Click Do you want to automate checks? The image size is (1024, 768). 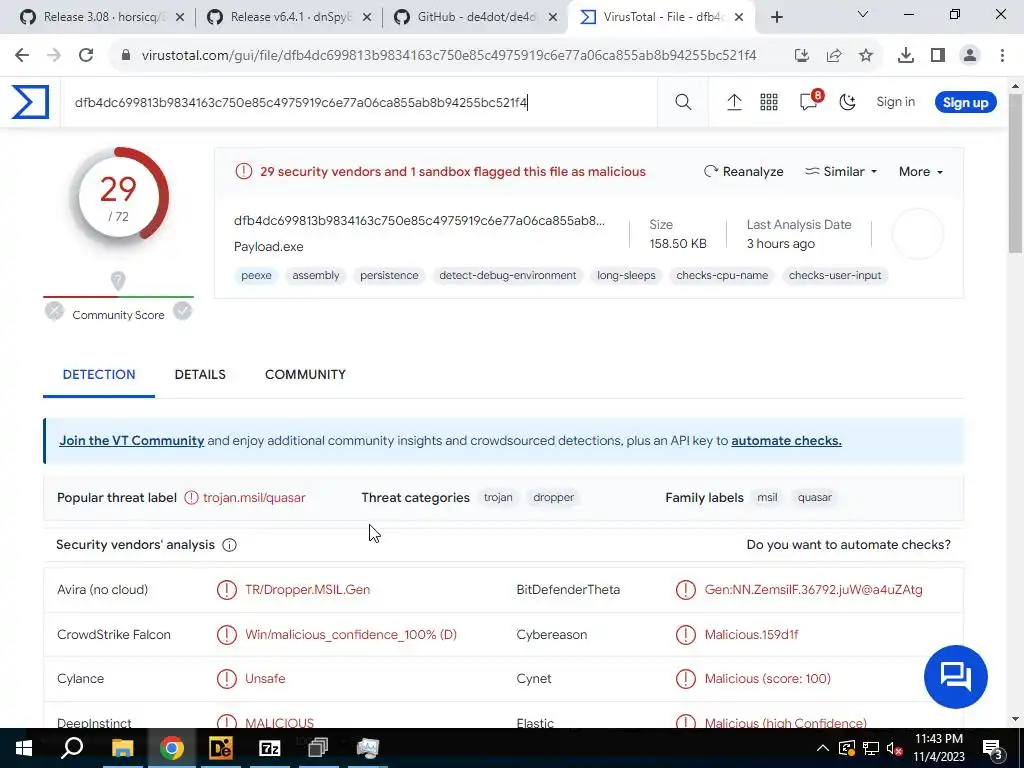848,545
